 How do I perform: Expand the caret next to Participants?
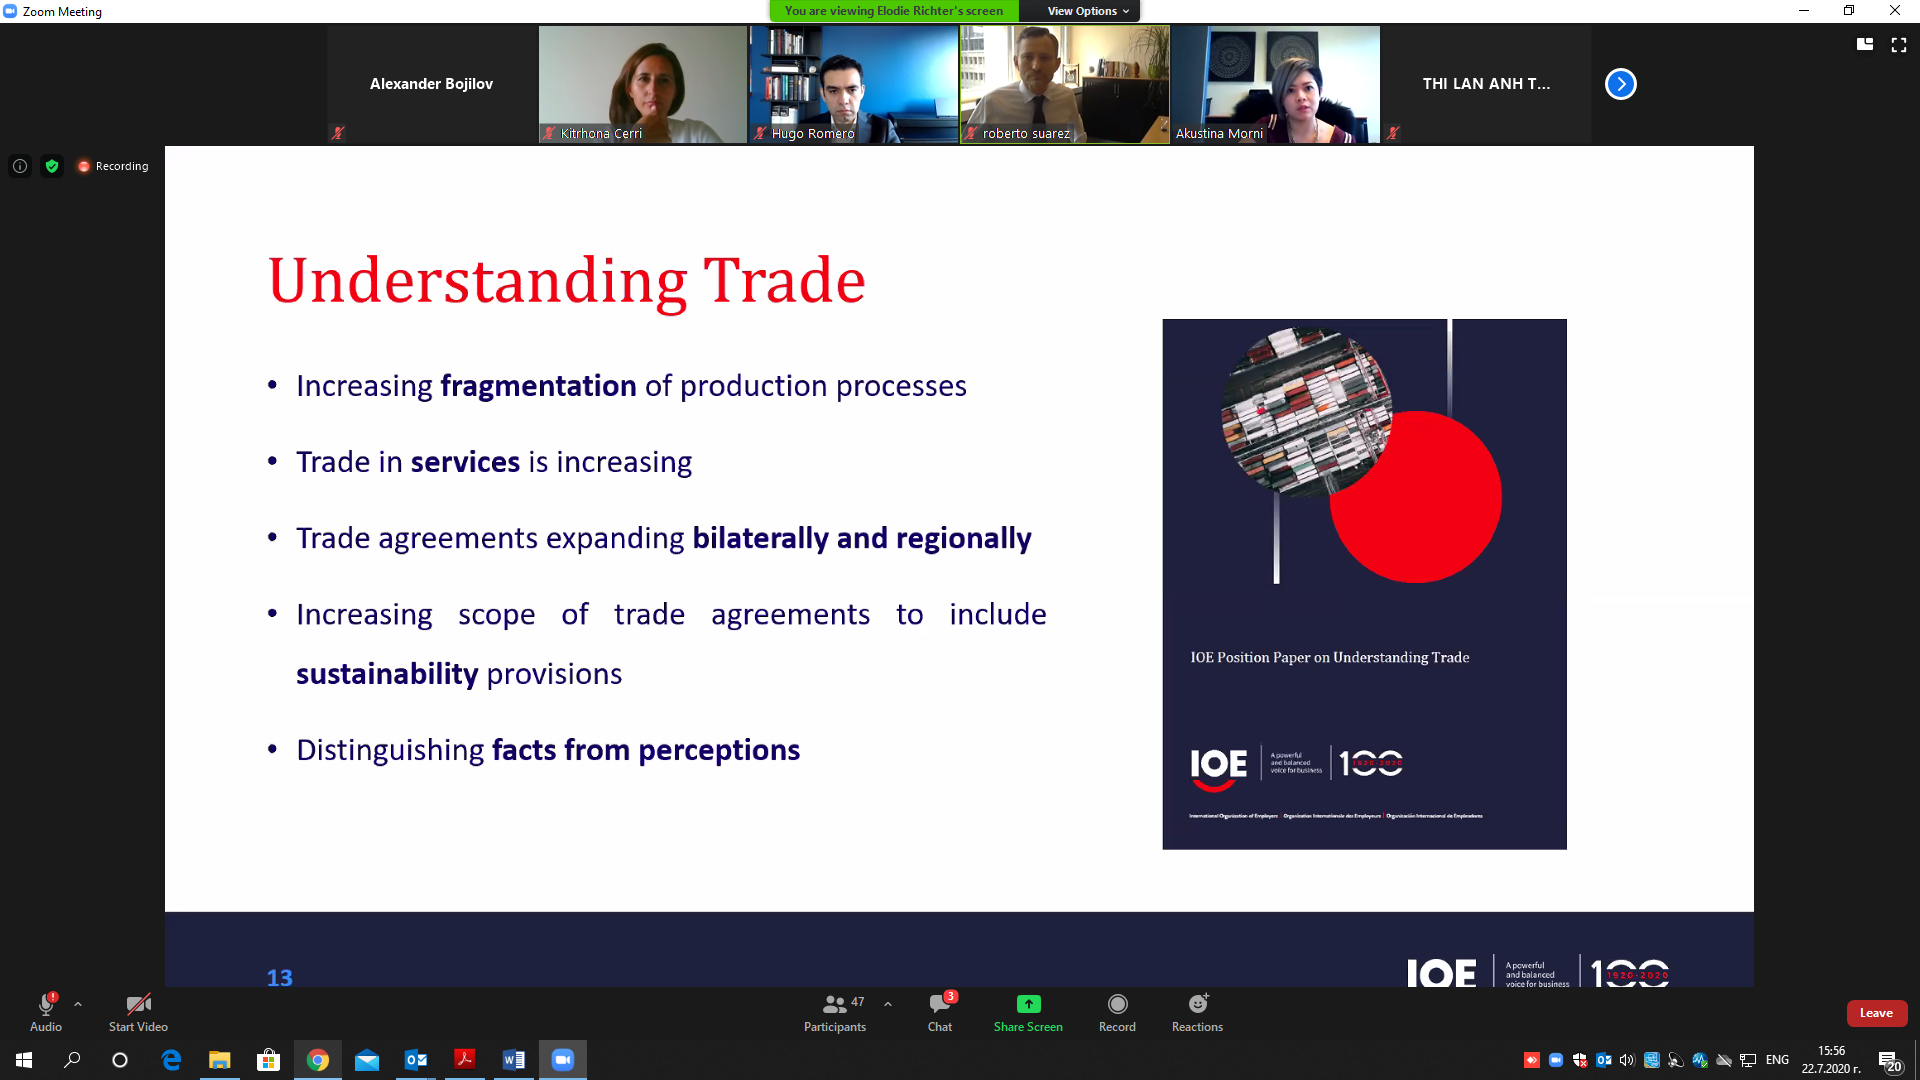[888, 1004]
